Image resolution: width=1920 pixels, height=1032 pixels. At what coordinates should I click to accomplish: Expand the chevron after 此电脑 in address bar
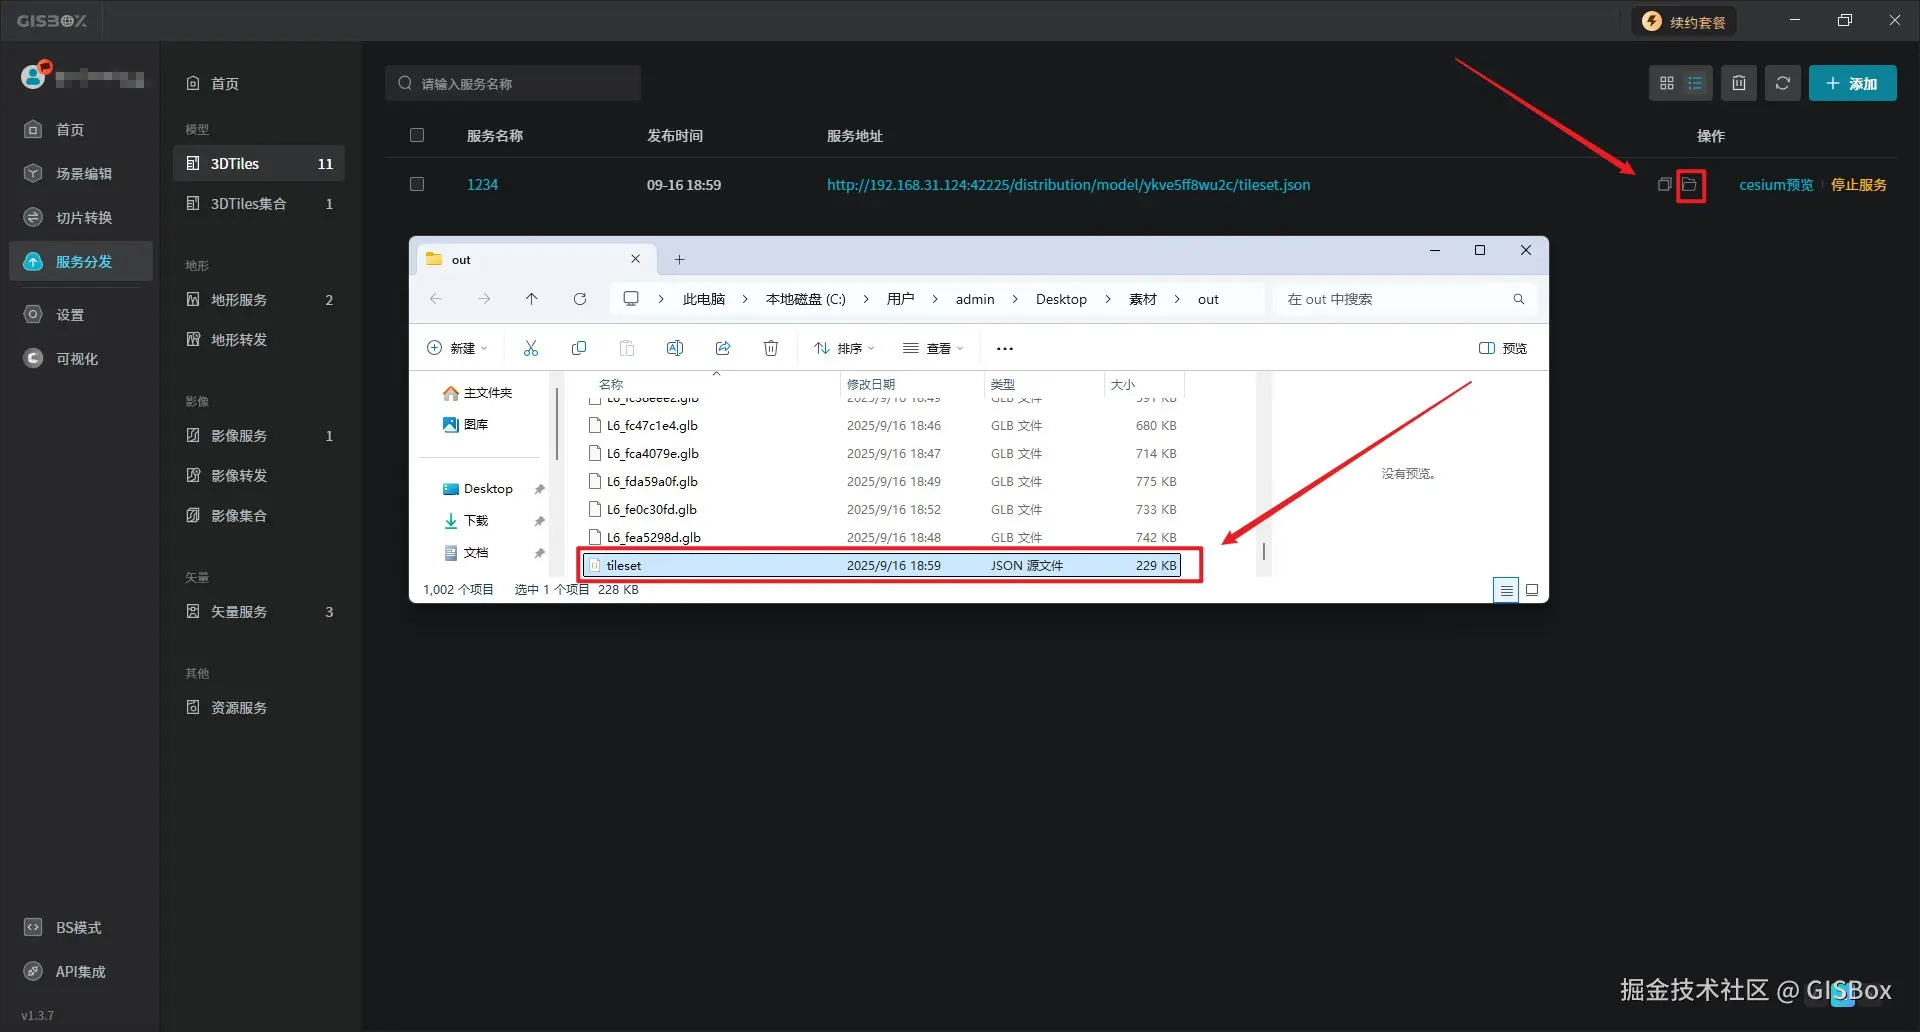(745, 299)
